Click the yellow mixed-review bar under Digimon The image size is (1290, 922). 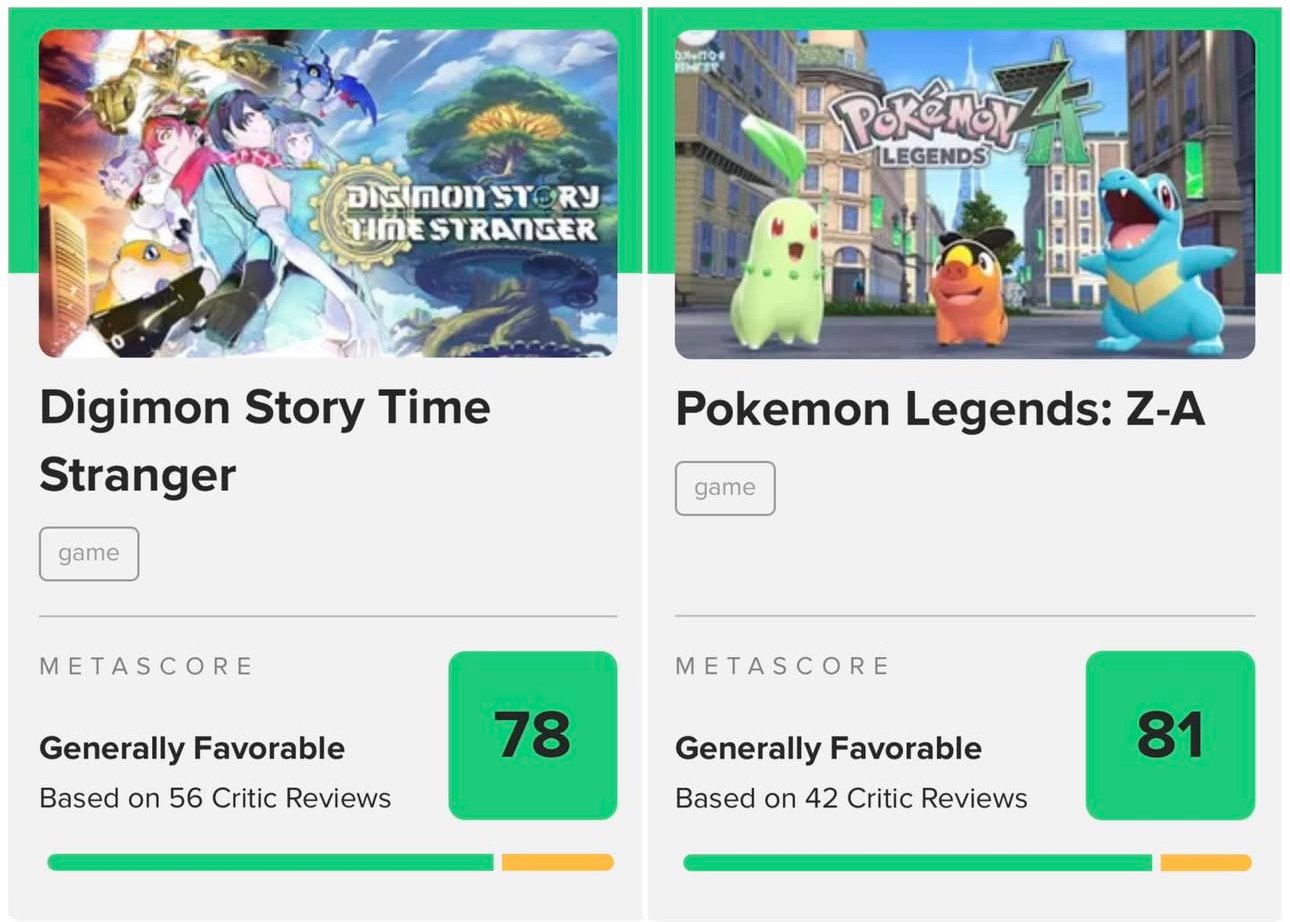coord(557,862)
